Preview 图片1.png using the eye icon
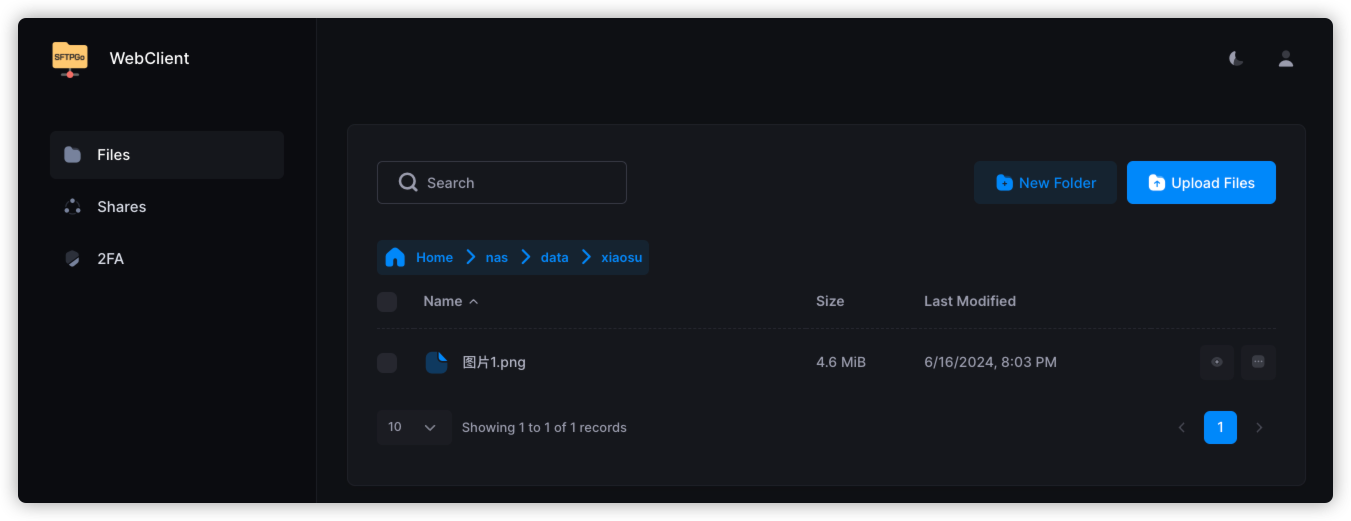 1217,362
